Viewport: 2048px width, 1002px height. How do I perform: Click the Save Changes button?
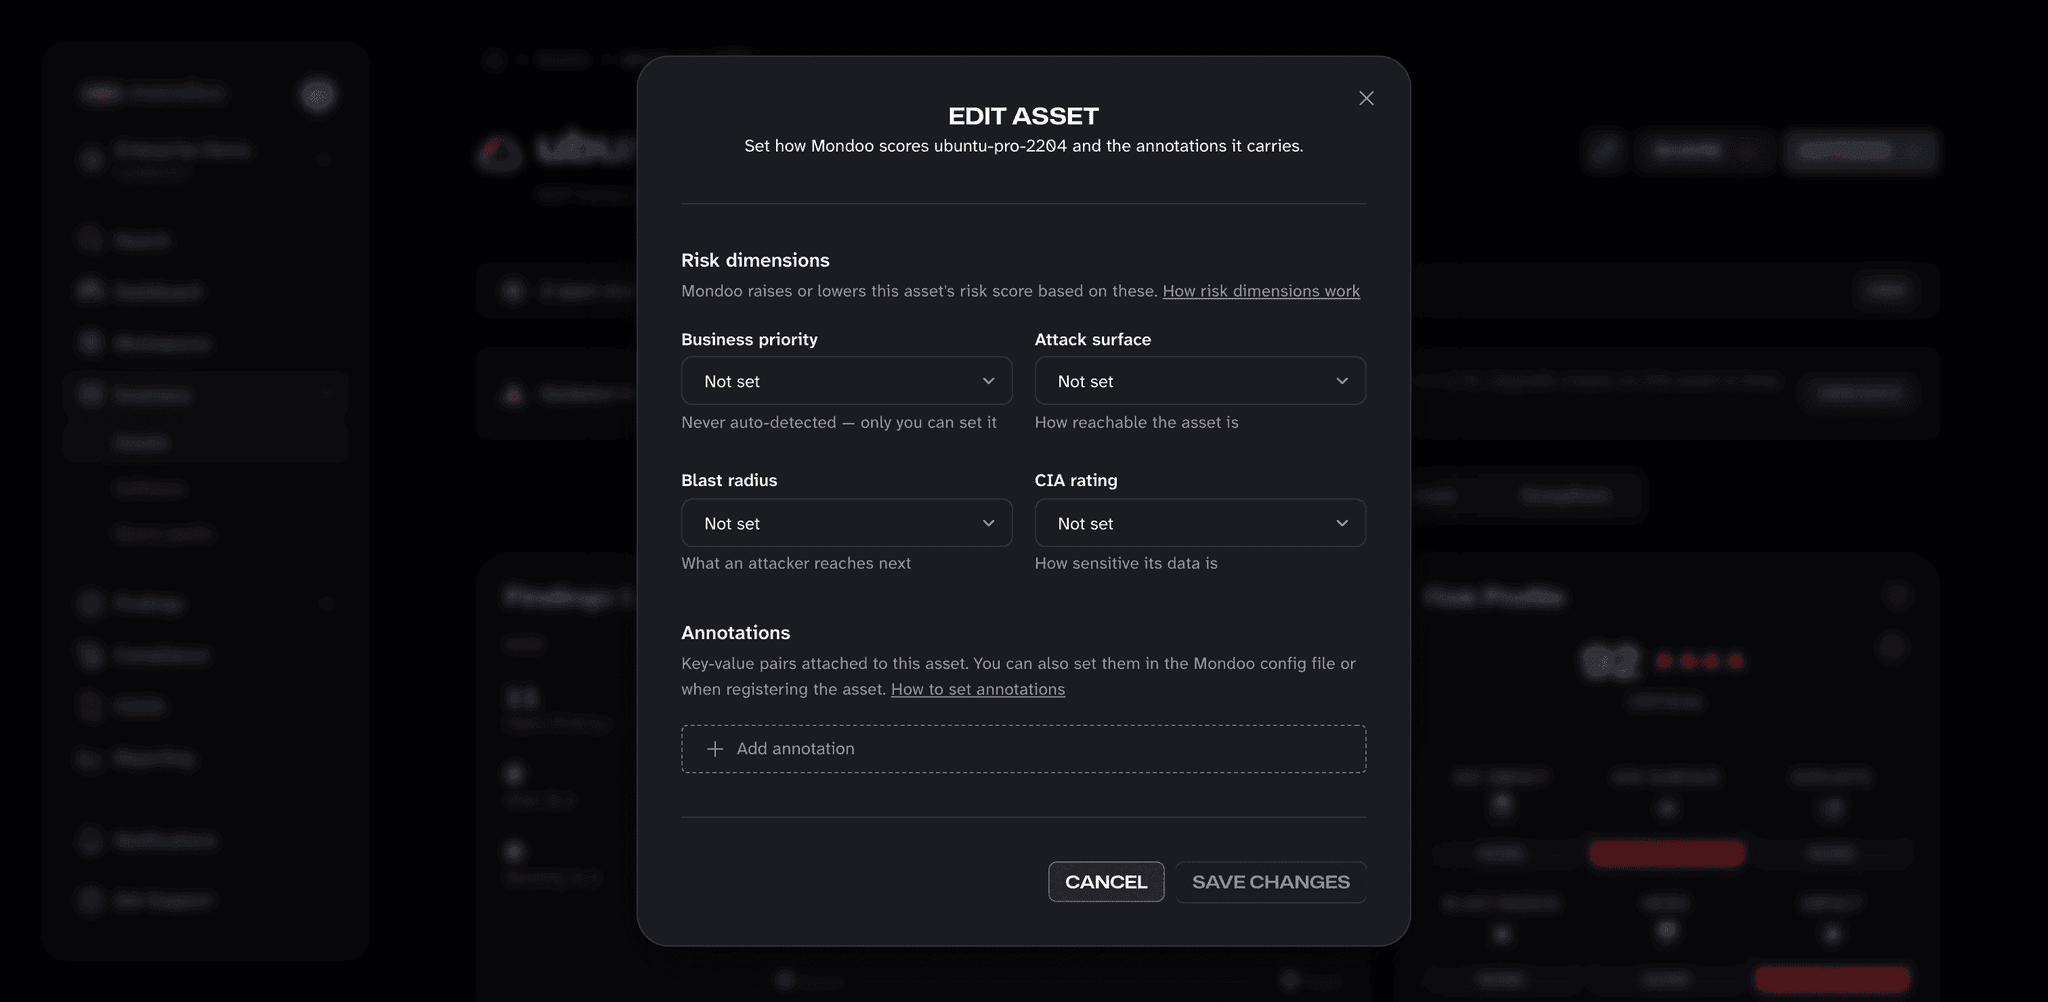1271,882
